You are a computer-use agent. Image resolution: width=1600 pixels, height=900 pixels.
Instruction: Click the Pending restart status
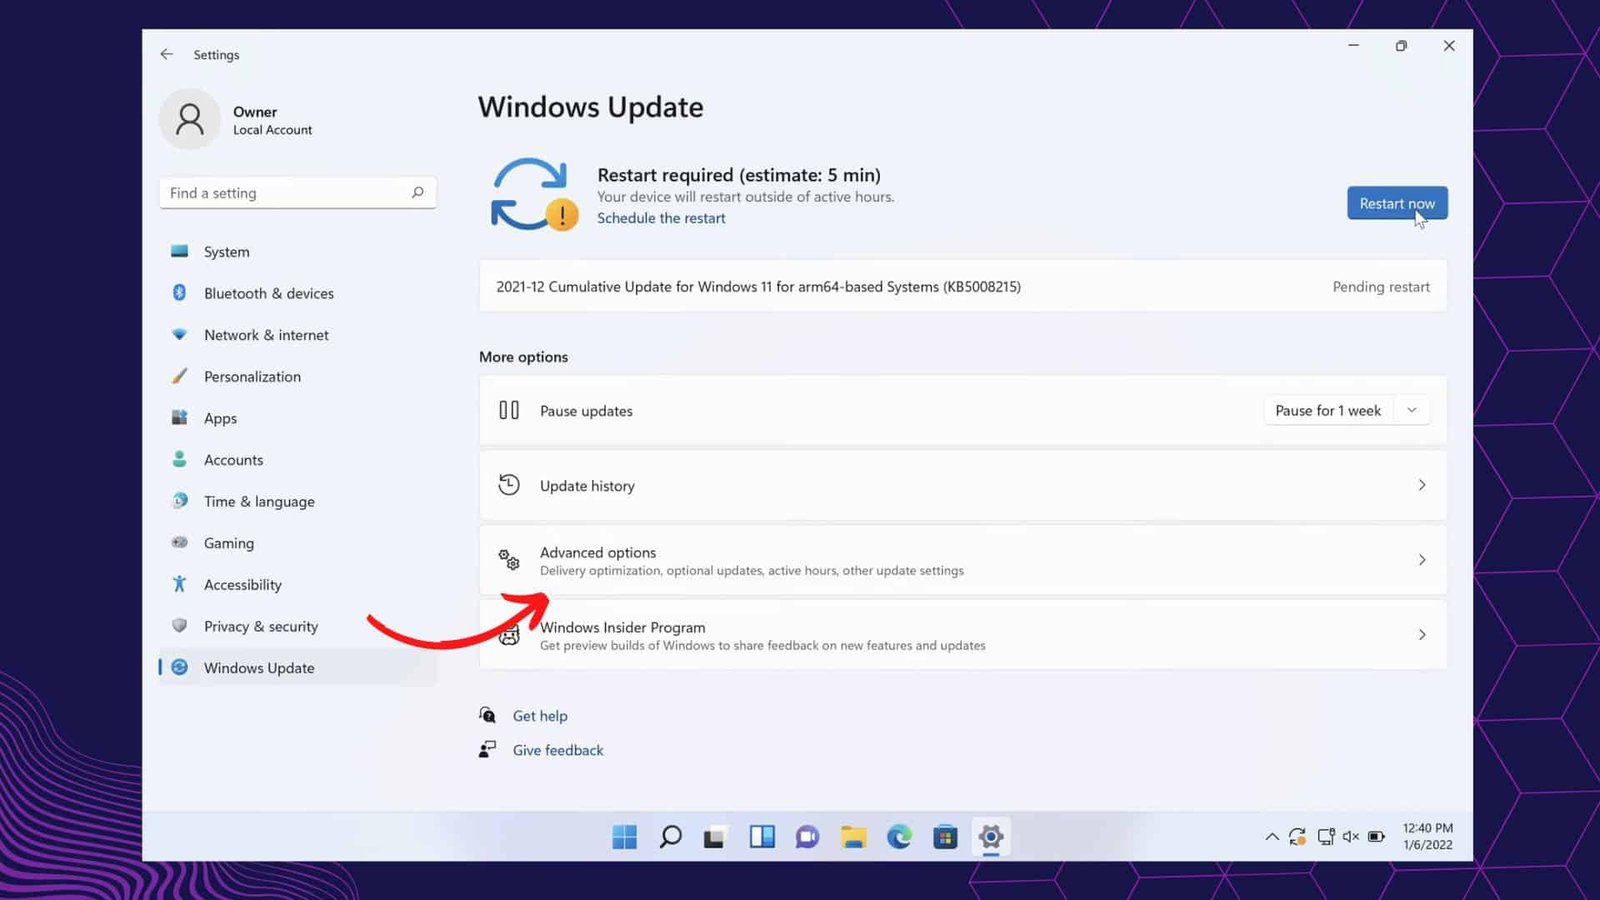tap(1381, 287)
